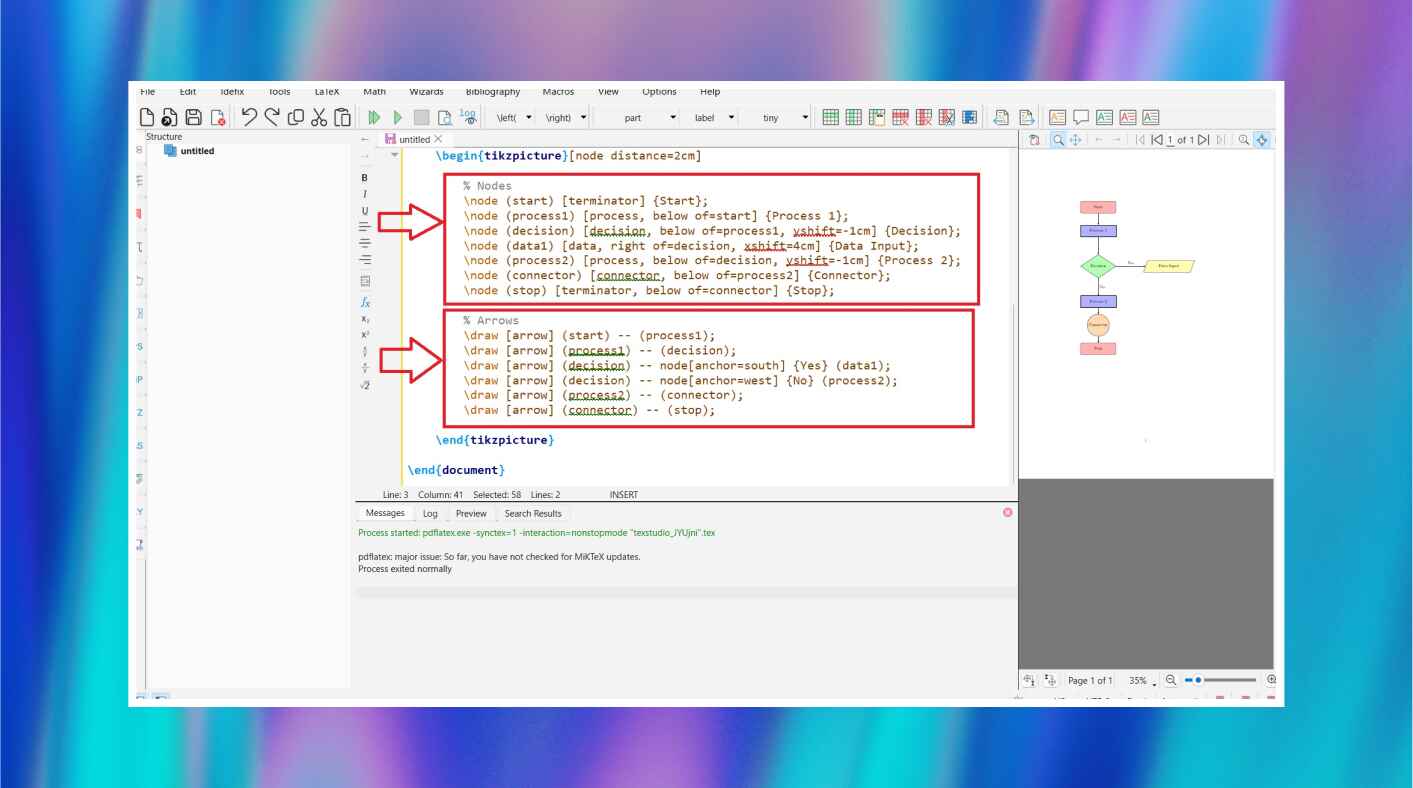
Task: Open PDF viewer with View icon
Action: click(x=445, y=117)
